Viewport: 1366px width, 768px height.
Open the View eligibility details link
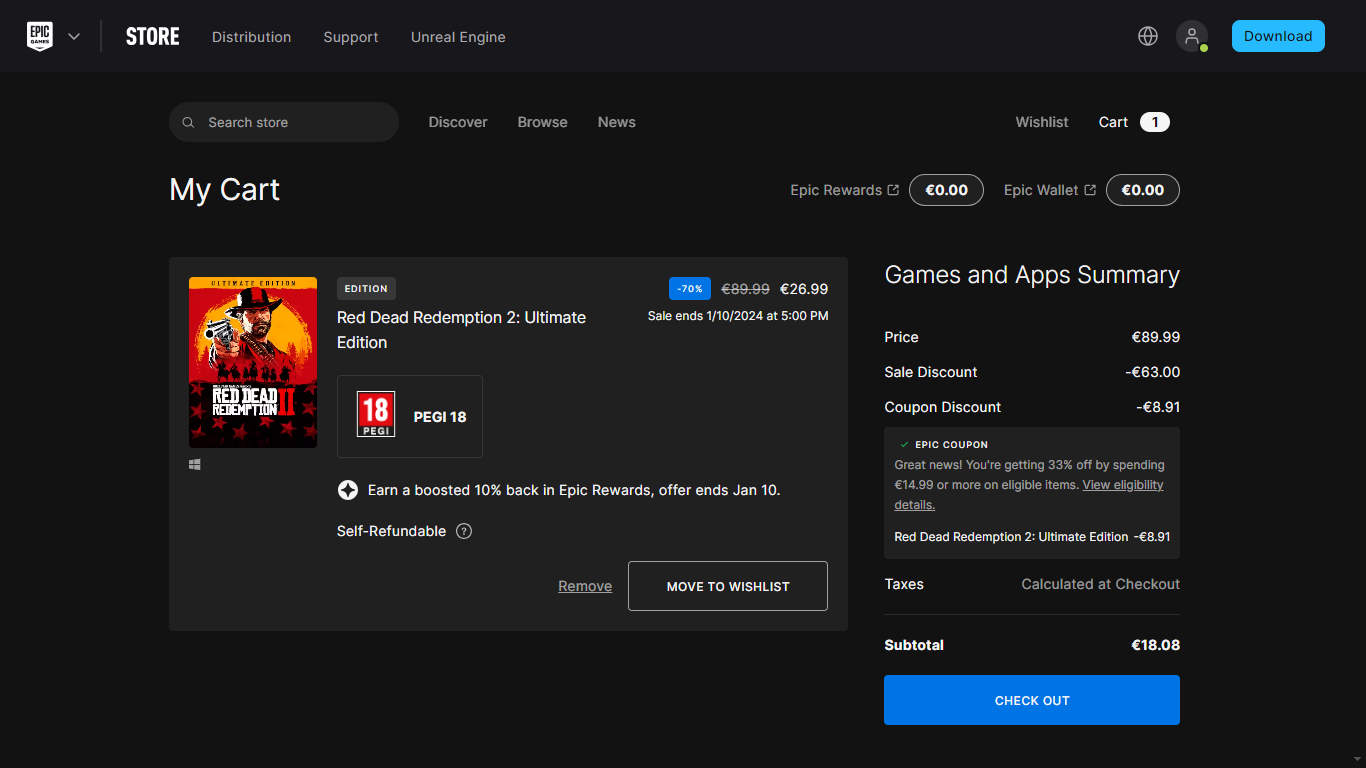tap(1029, 495)
